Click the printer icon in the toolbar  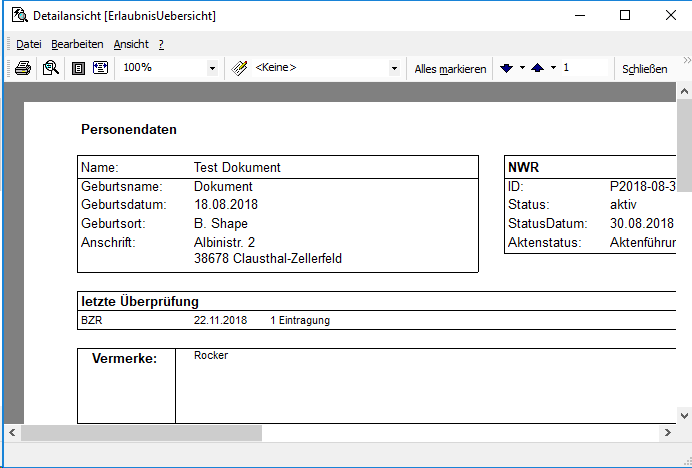[x=22, y=68]
